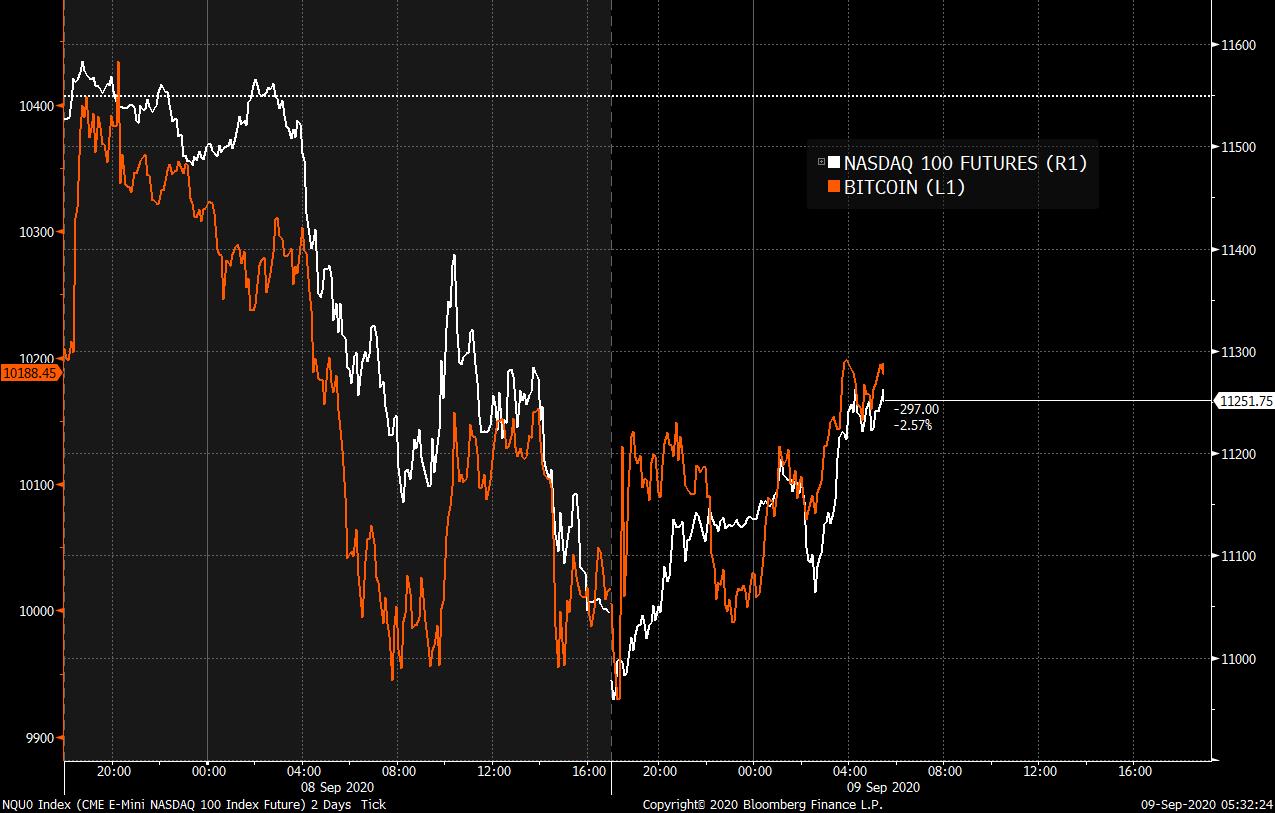Select the NASDAQ 100 FUTURES (R1) legend entry
The width and height of the screenshot is (1275, 813).
(964, 162)
